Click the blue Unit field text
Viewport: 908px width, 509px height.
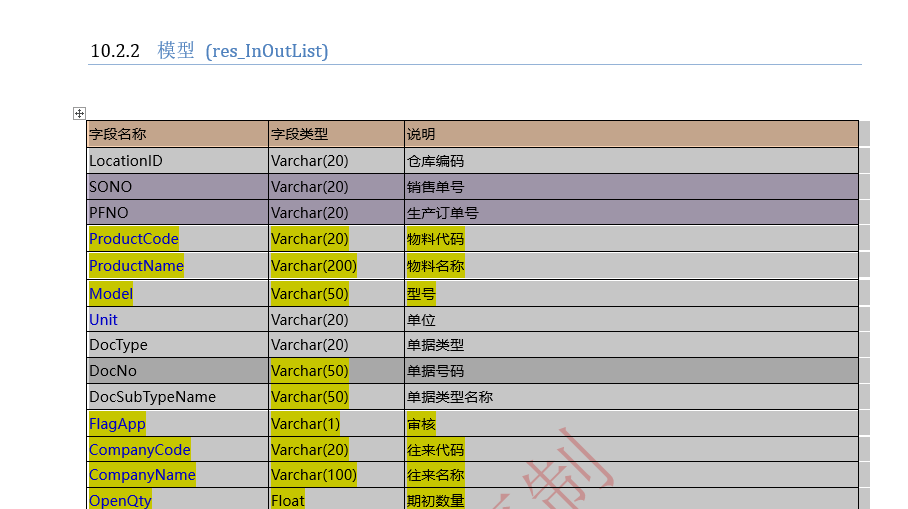tap(103, 320)
